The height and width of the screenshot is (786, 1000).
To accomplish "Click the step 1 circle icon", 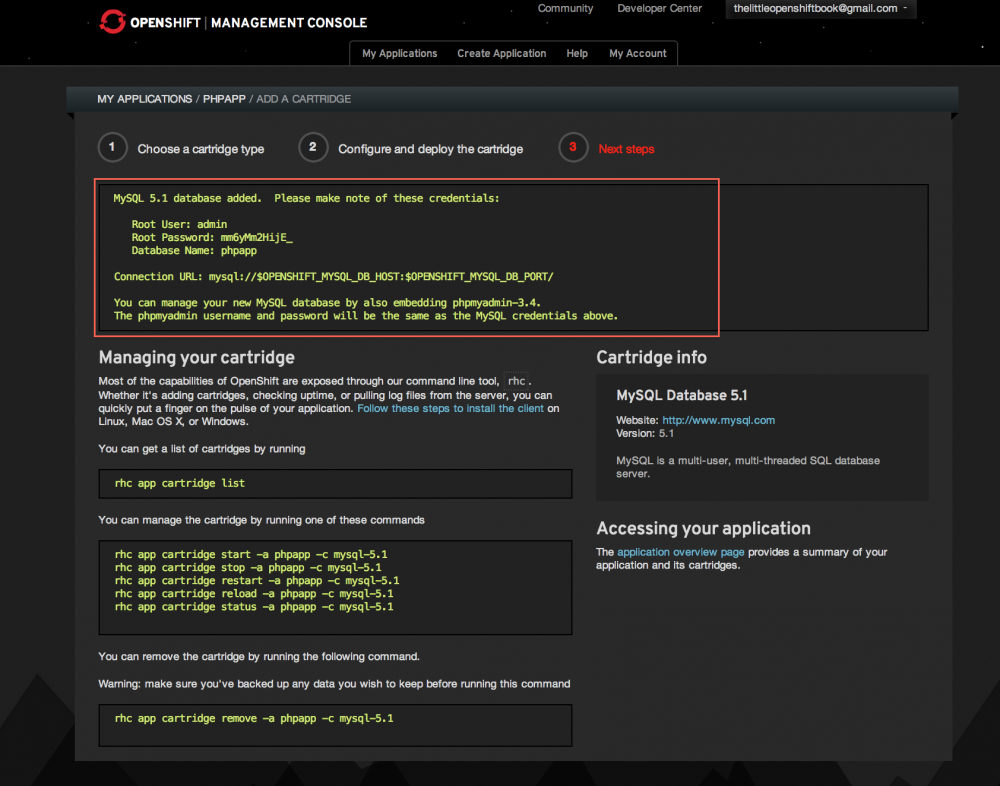I will point(112,148).
